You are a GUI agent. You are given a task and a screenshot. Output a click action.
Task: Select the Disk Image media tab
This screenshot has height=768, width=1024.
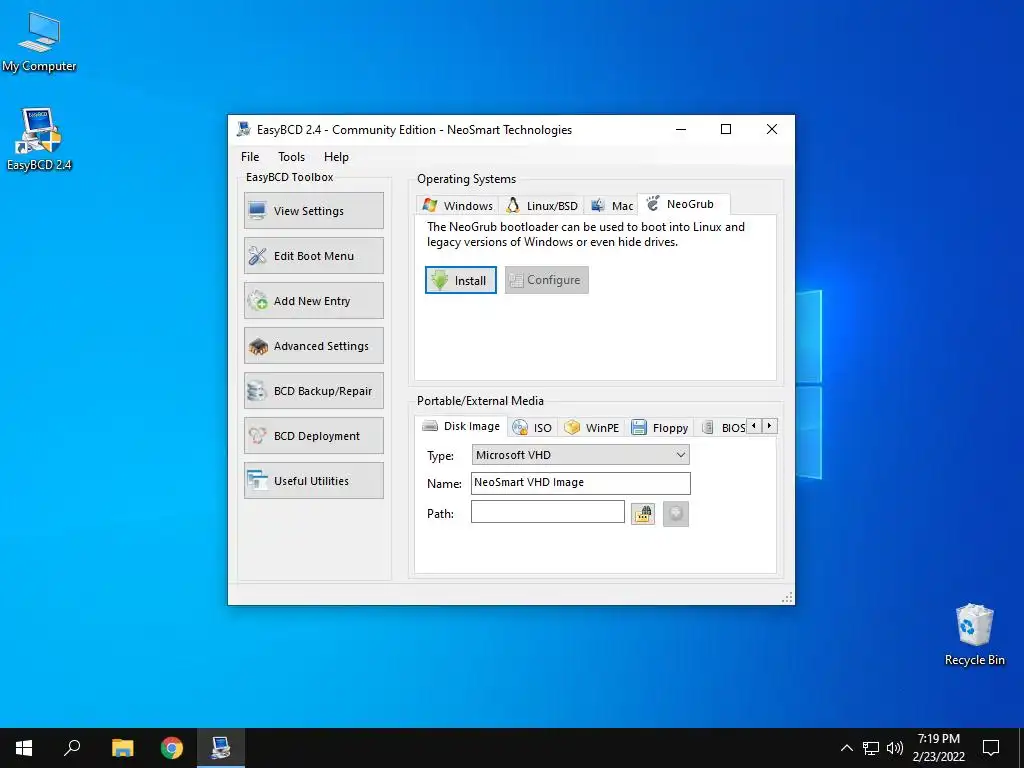461,426
